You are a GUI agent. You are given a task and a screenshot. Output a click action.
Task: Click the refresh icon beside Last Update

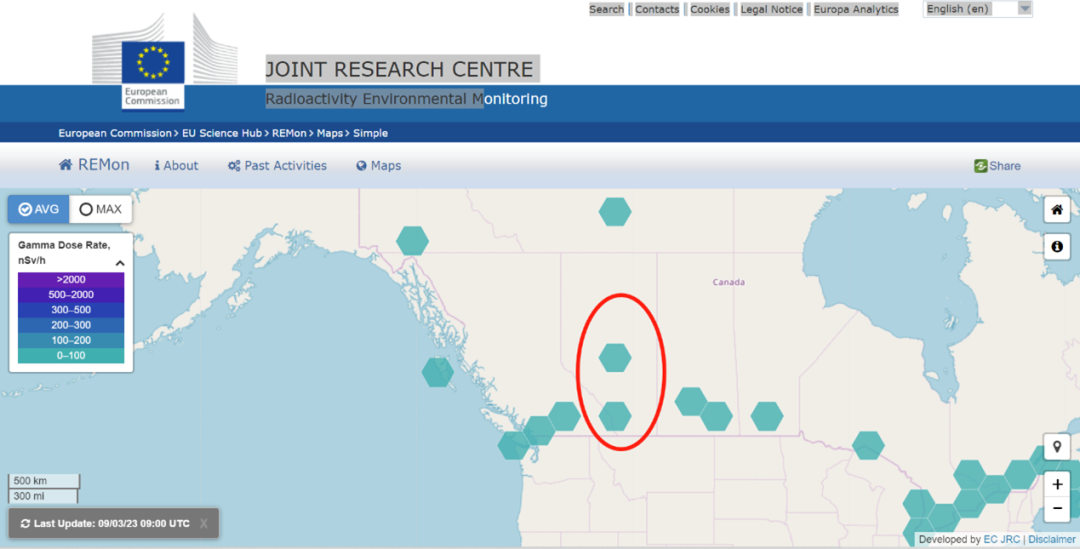[25, 524]
